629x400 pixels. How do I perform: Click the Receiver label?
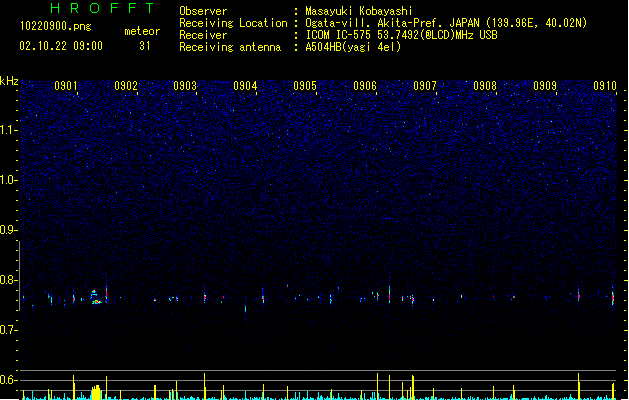coord(203,35)
